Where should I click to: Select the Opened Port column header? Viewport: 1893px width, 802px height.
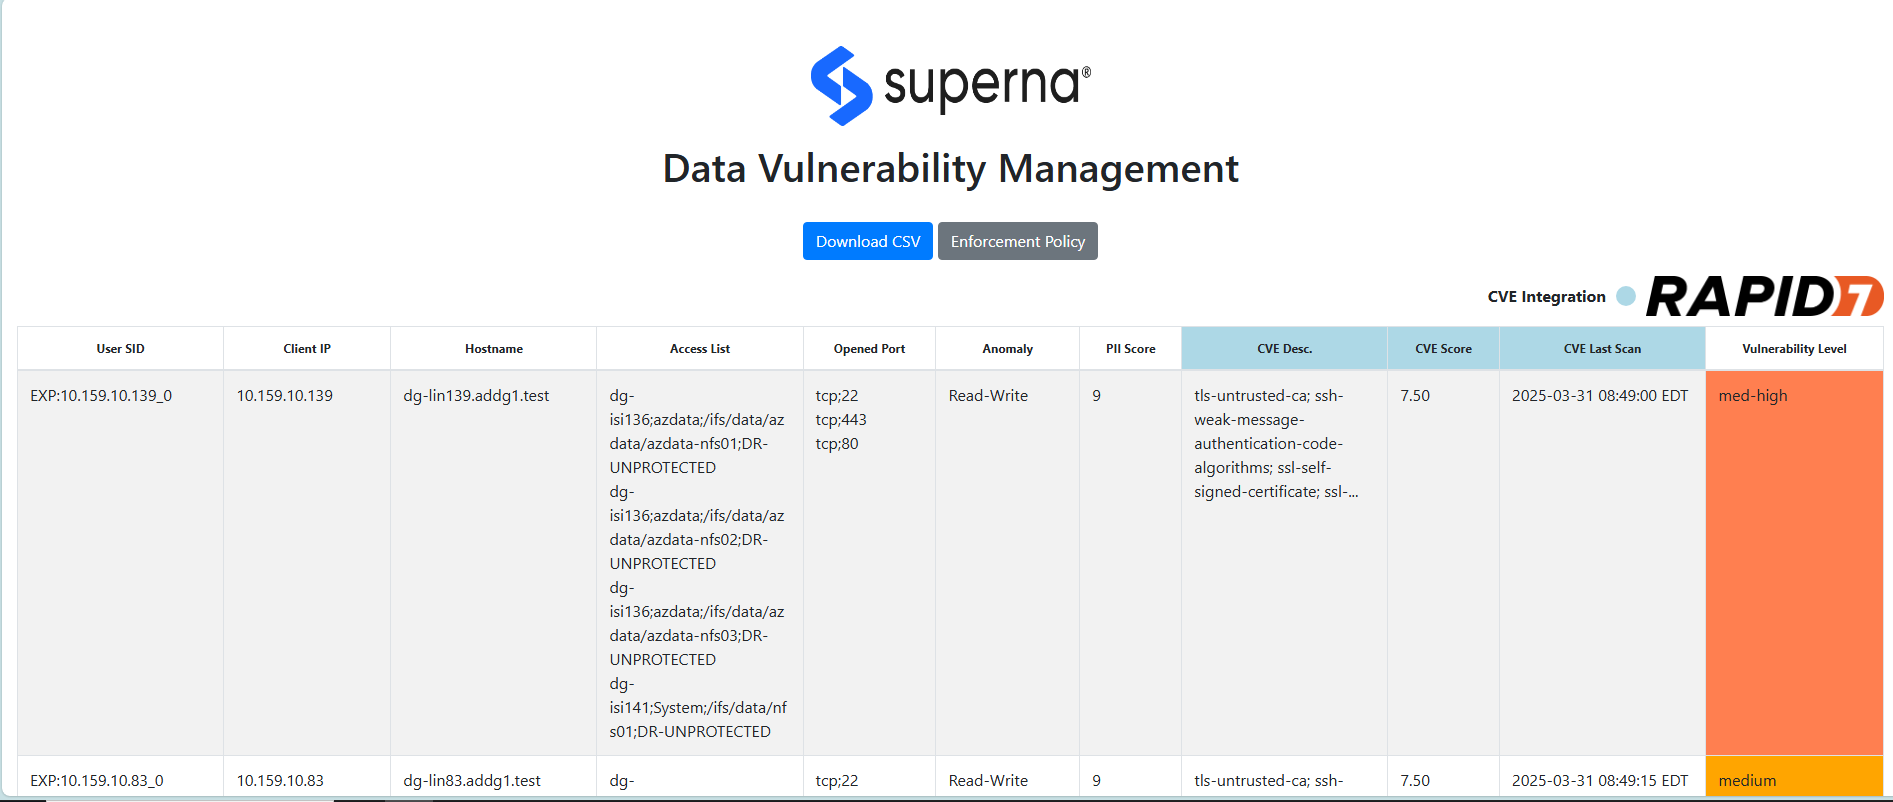[870, 349]
